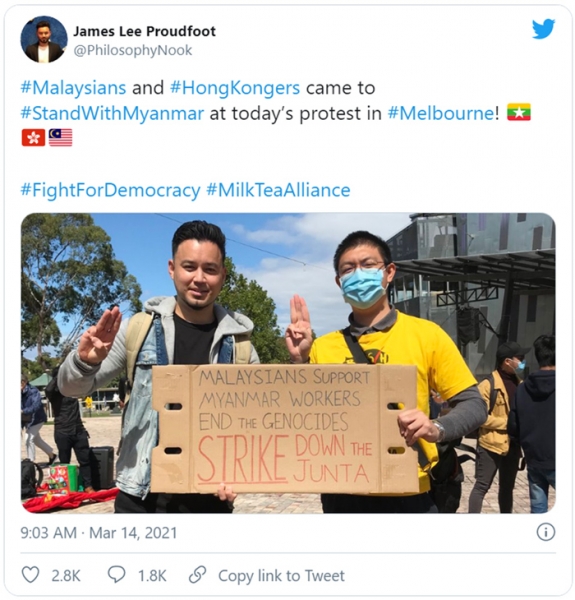Open the protest photo attachment
The image size is (575, 600).
point(288,363)
